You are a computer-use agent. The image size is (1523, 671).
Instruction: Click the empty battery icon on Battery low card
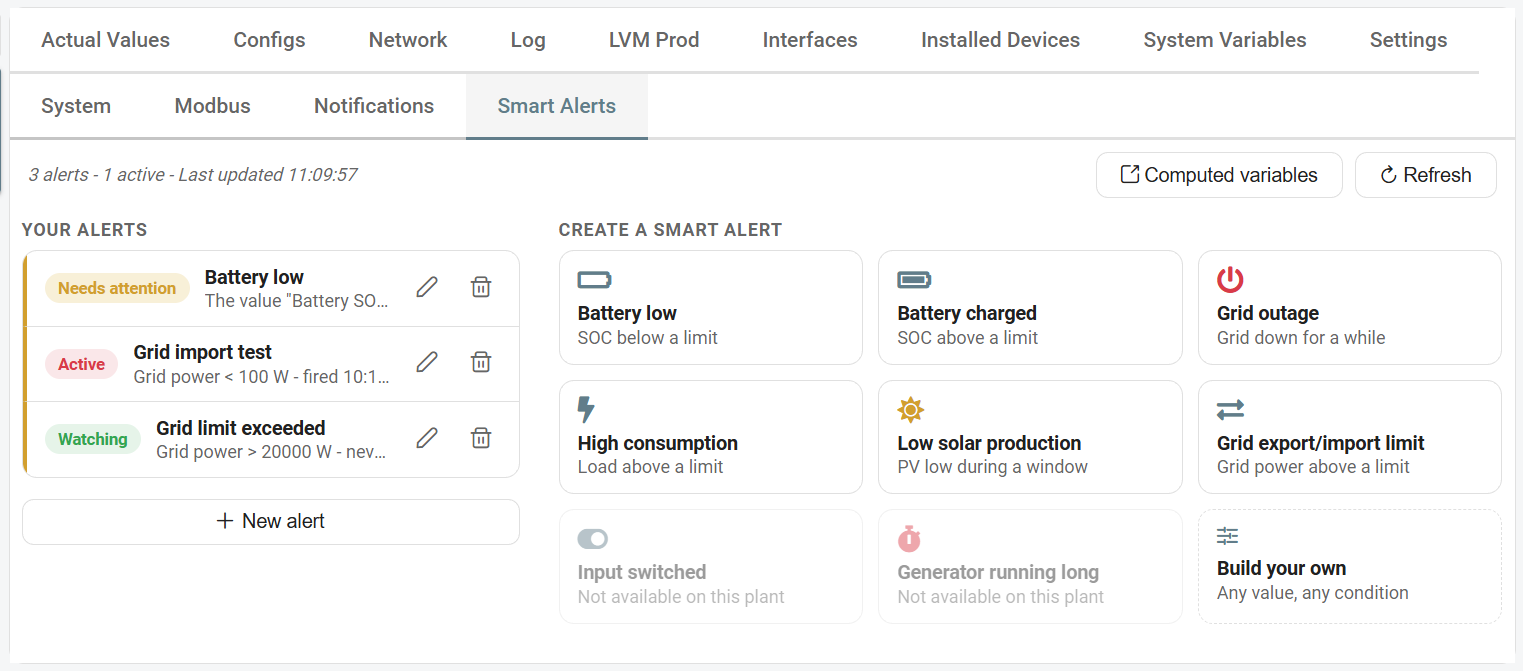click(x=595, y=280)
